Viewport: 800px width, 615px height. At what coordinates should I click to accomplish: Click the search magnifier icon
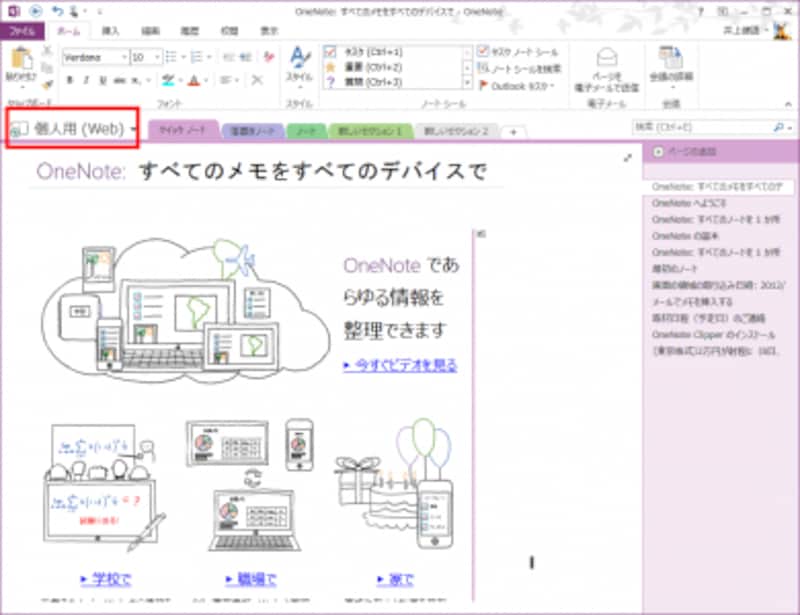[779, 127]
